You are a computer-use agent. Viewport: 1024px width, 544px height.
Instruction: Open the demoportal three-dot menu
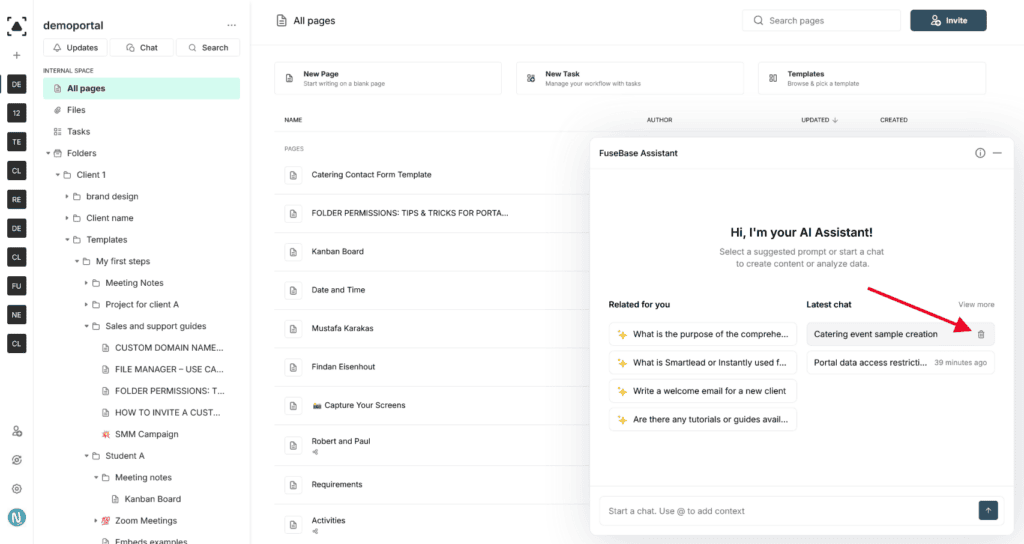click(x=232, y=25)
